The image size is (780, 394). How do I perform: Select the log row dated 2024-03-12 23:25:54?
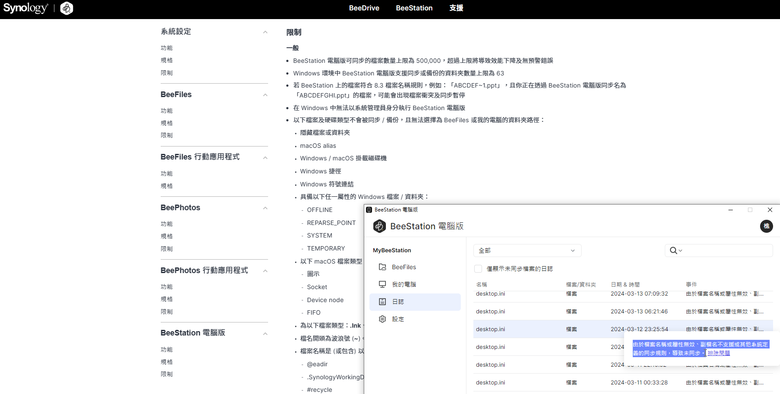(623, 329)
